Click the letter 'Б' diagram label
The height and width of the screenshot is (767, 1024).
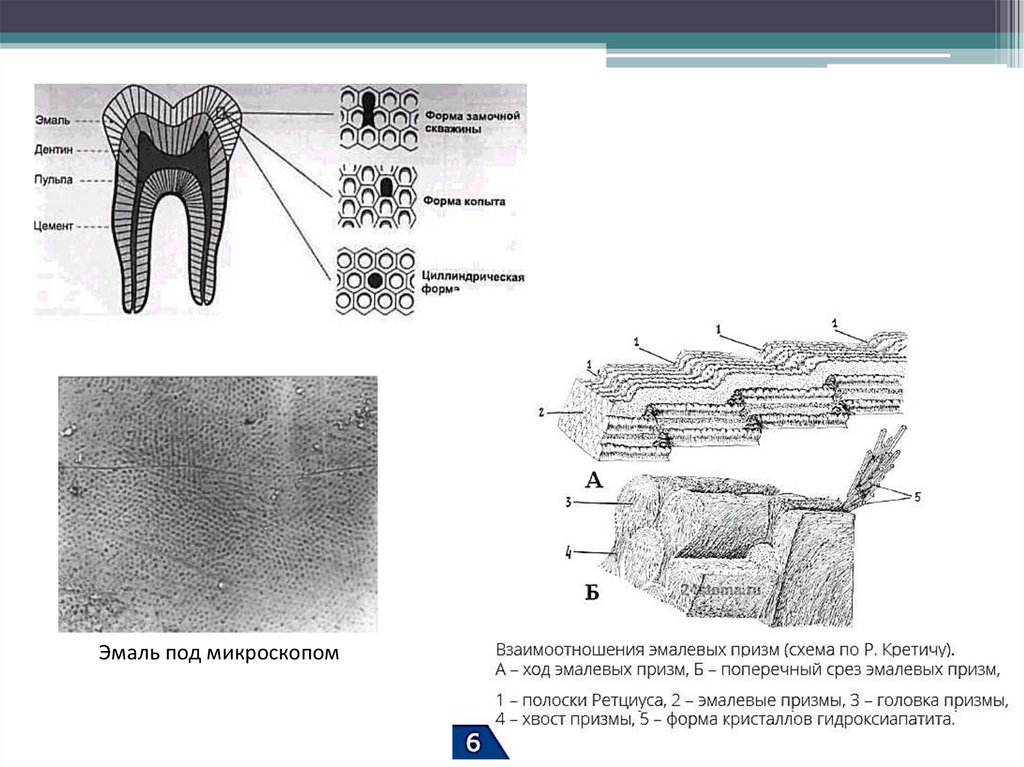tap(592, 593)
